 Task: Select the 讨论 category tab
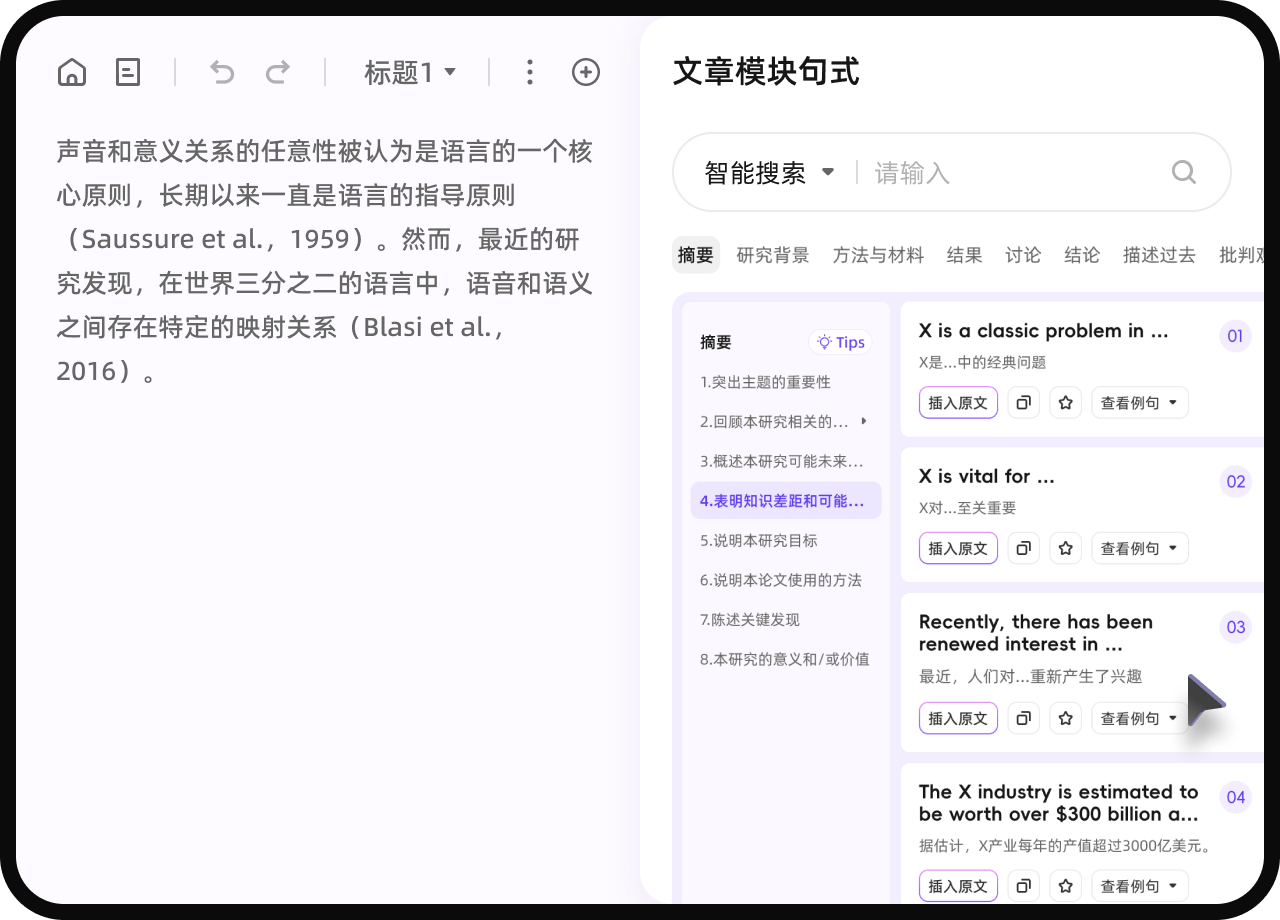[x=1023, y=255]
